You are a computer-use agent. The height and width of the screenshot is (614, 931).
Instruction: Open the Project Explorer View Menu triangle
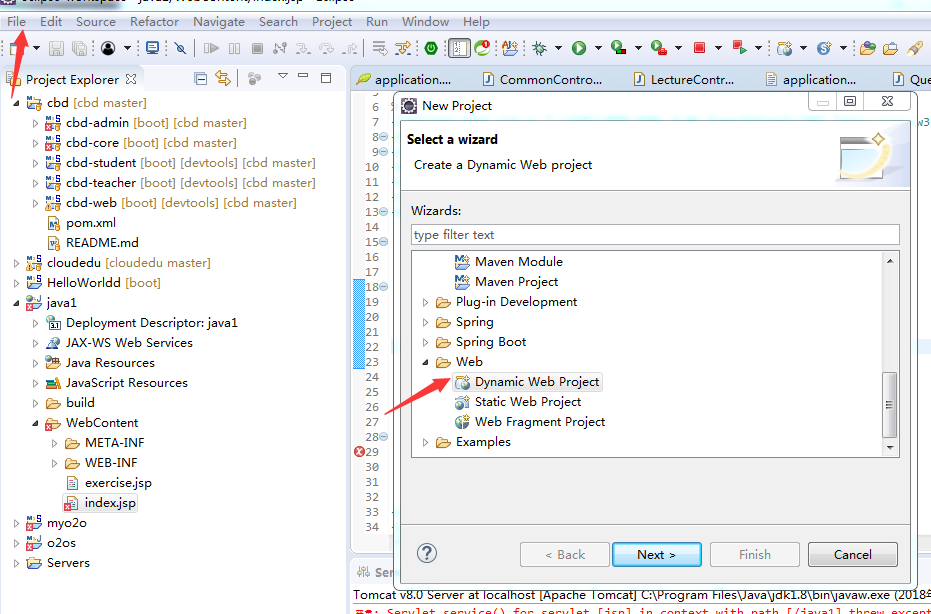(x=283, y=76)
